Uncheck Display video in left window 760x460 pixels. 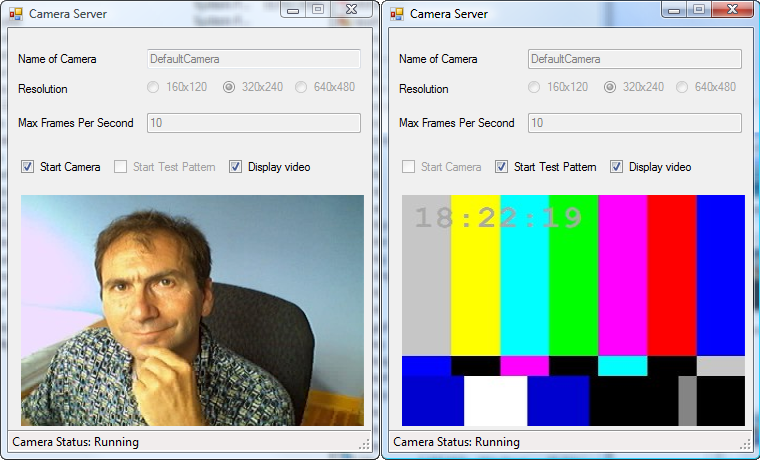(x=236, y=167)
